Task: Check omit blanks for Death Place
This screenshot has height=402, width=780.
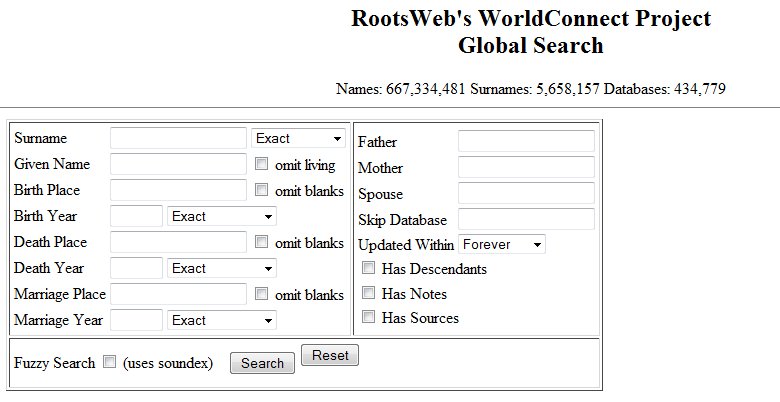Action: (x=261, y=242)
